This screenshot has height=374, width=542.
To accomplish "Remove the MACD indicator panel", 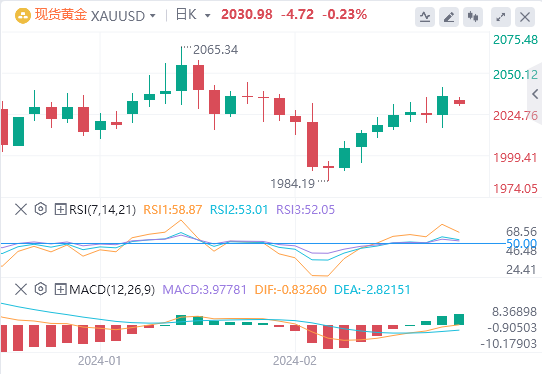I will click(x=21, y=289).
